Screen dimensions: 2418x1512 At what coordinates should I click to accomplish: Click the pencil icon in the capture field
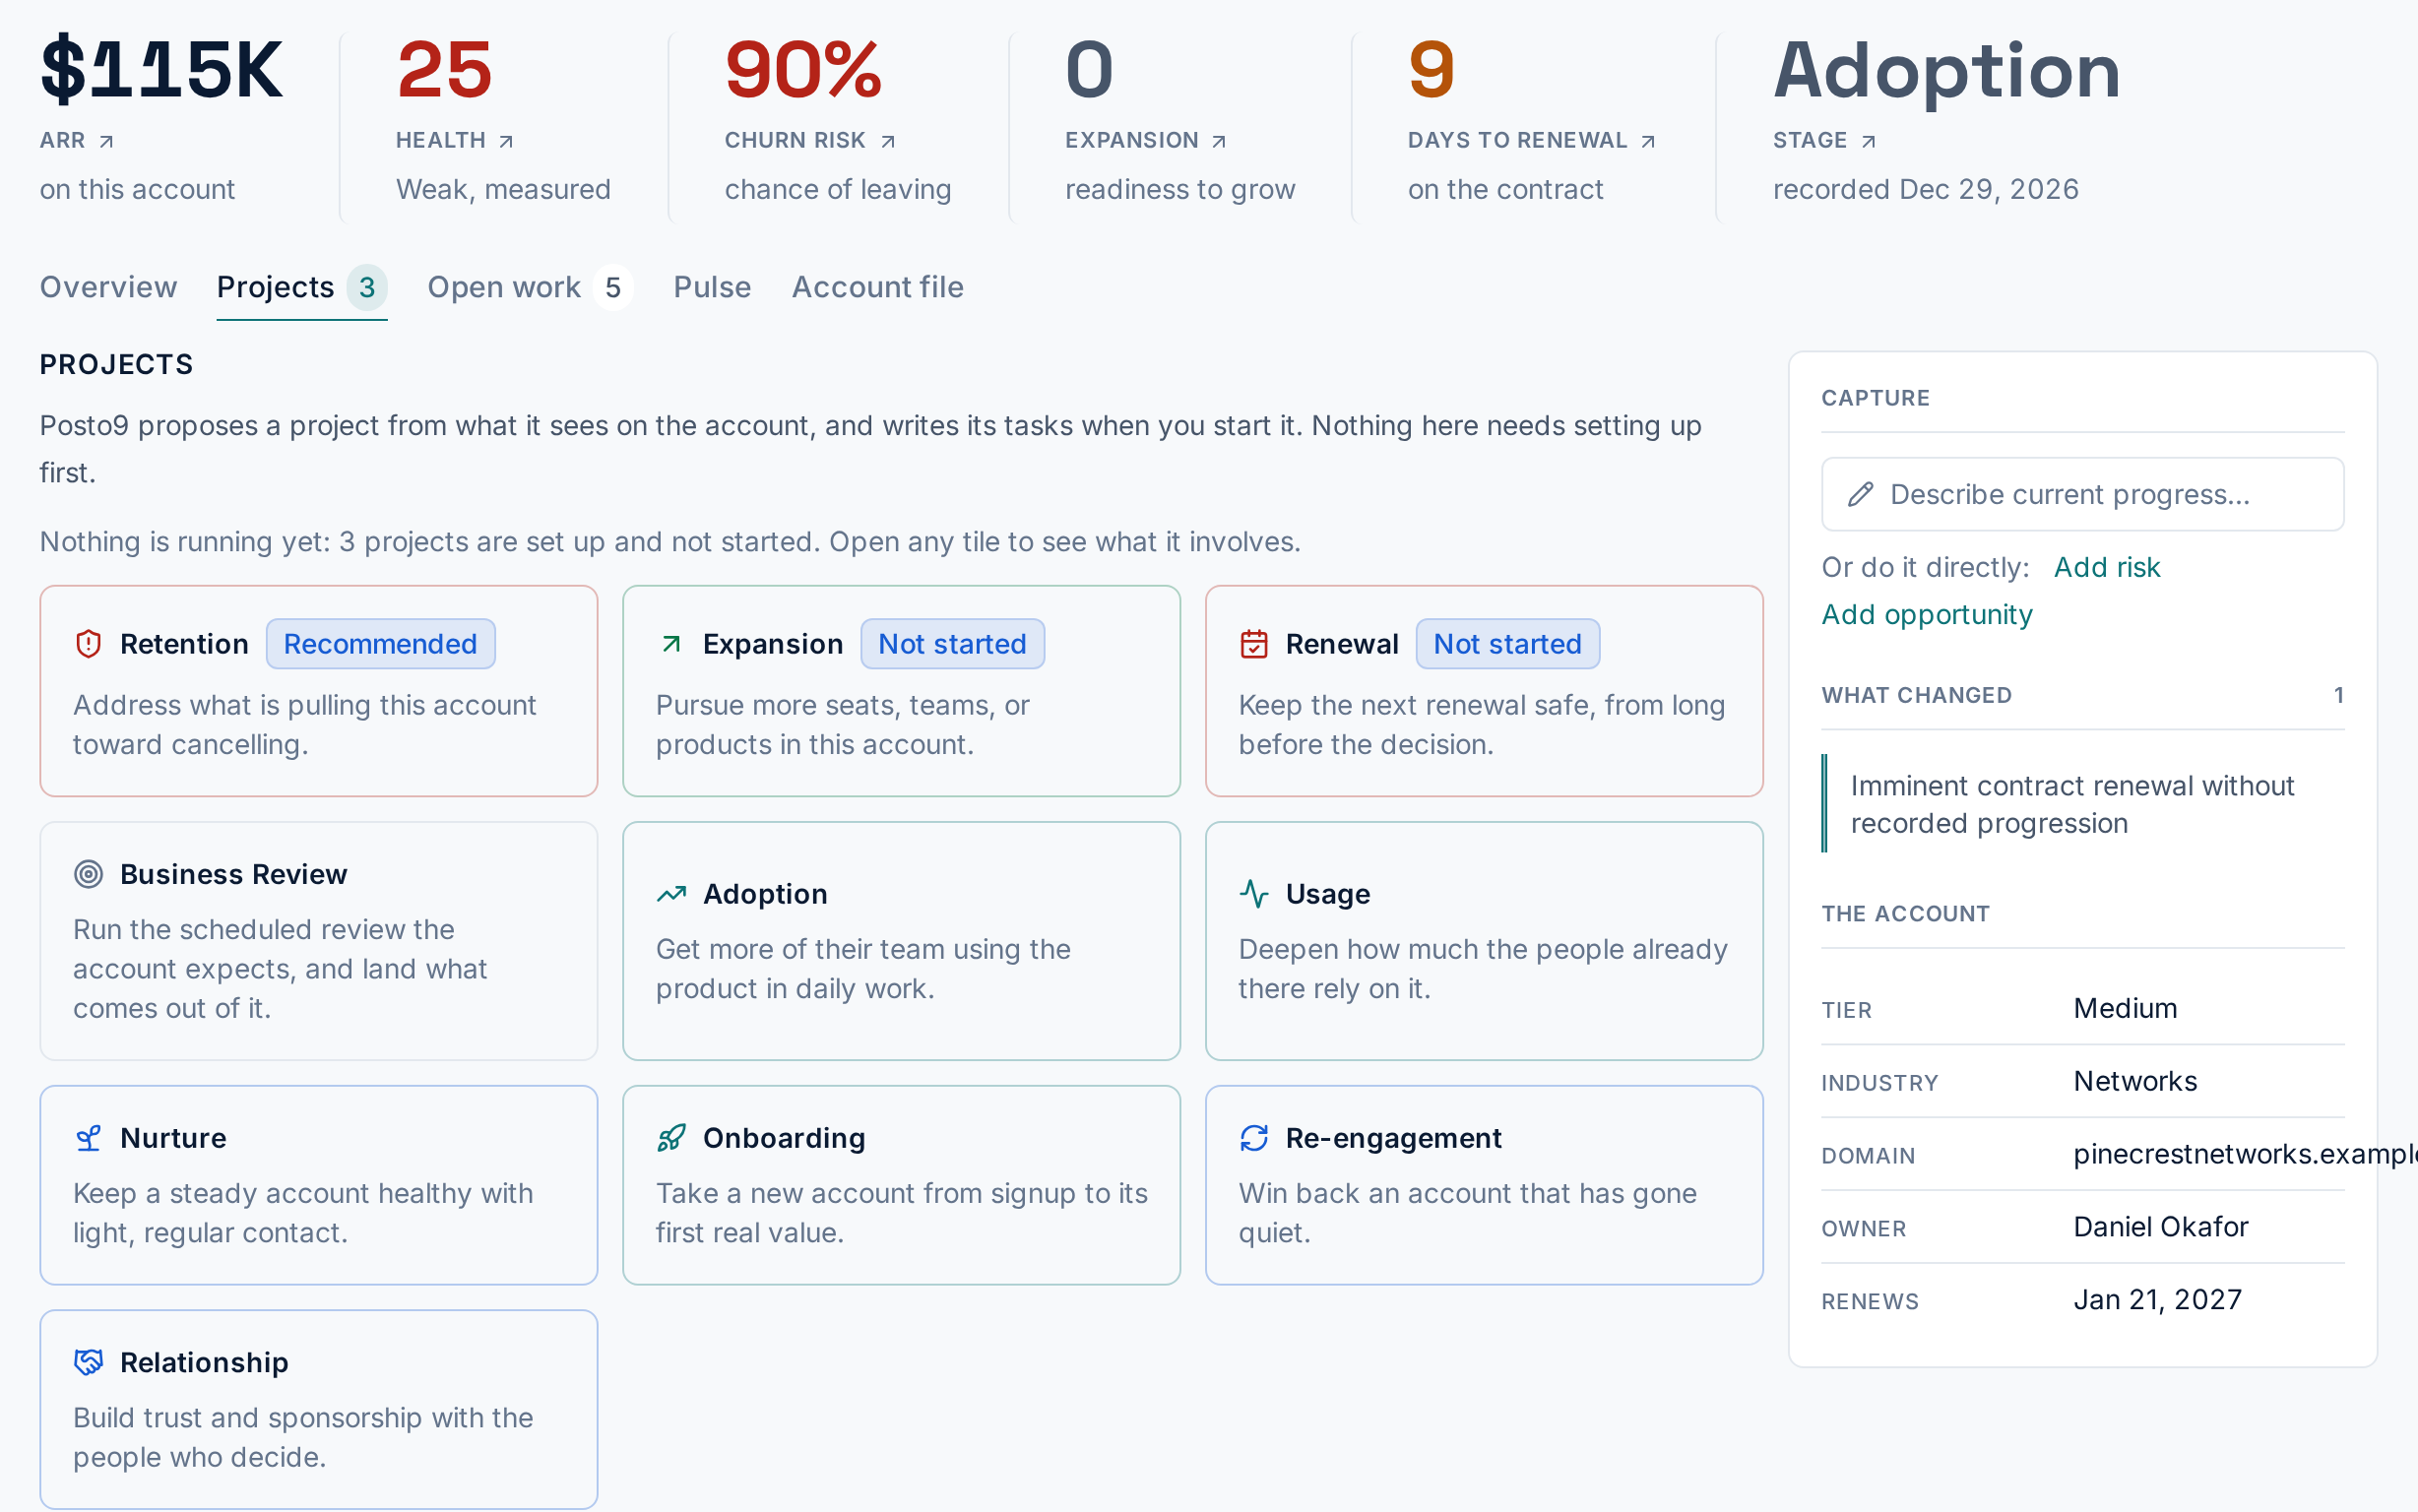[x=1860, y=494]
